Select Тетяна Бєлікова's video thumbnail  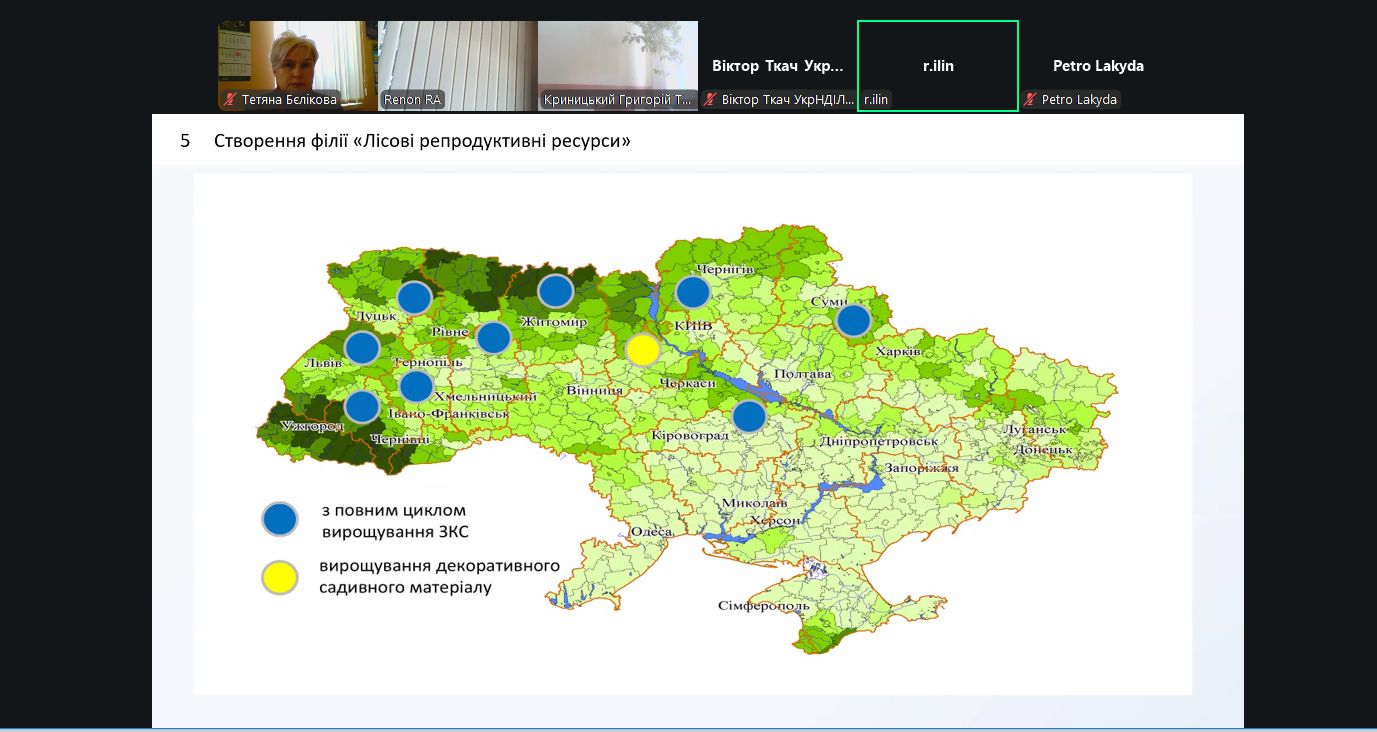297,60
